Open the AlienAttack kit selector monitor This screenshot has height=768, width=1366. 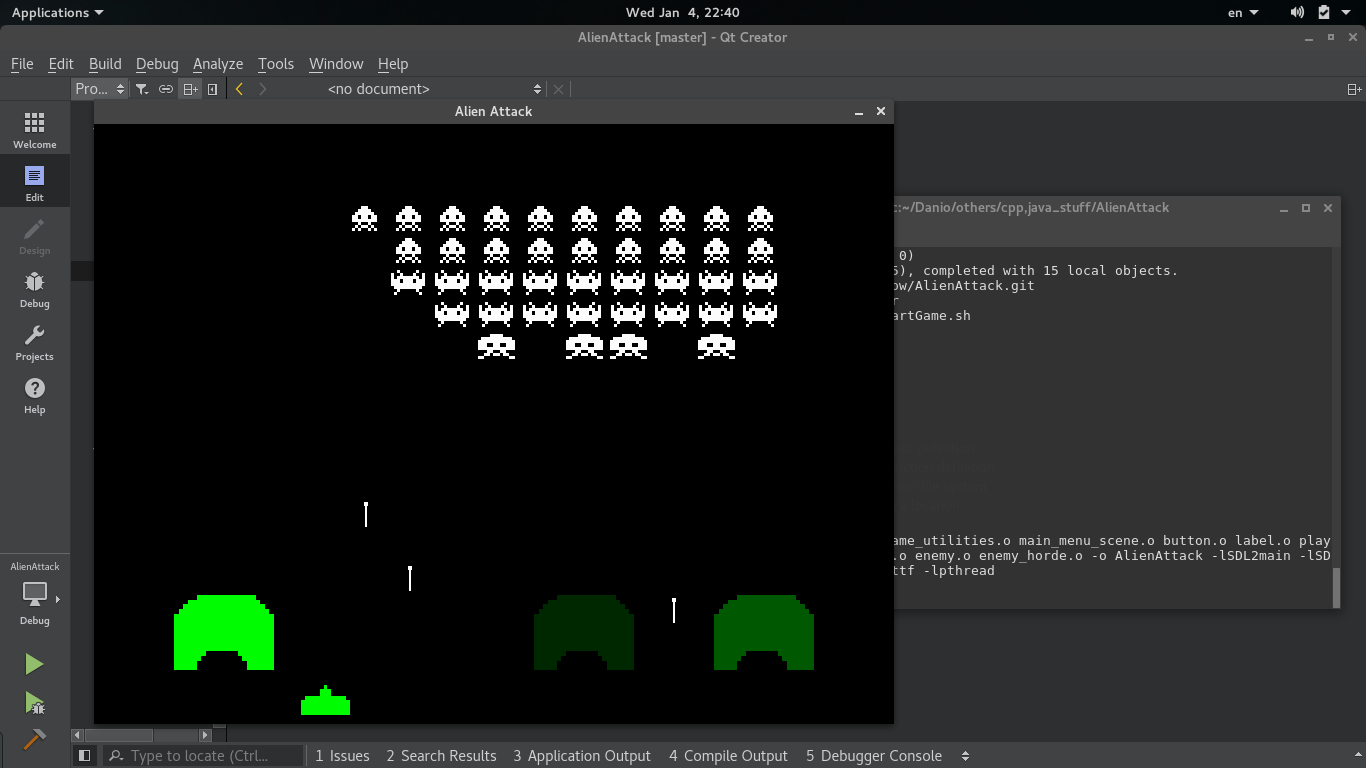coord(35,594)
